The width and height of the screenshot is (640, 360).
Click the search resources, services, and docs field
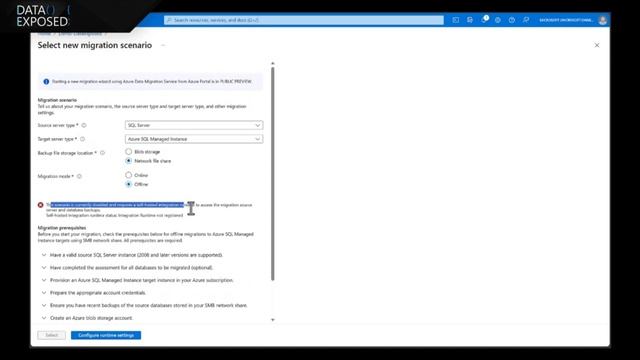point(304,20)
